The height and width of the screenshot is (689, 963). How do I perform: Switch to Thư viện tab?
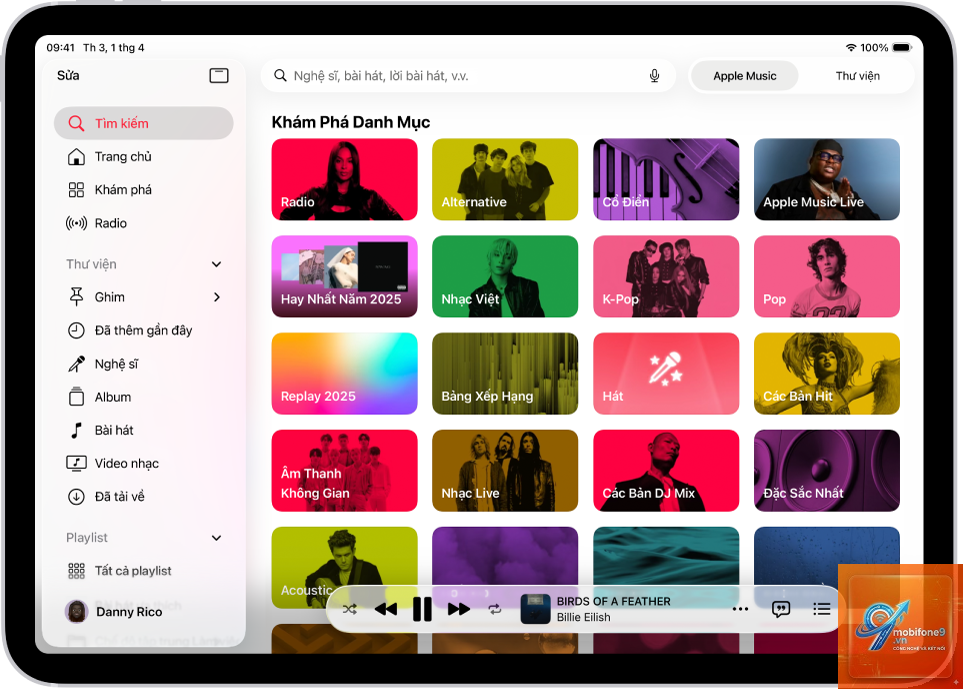coord(857,76)
